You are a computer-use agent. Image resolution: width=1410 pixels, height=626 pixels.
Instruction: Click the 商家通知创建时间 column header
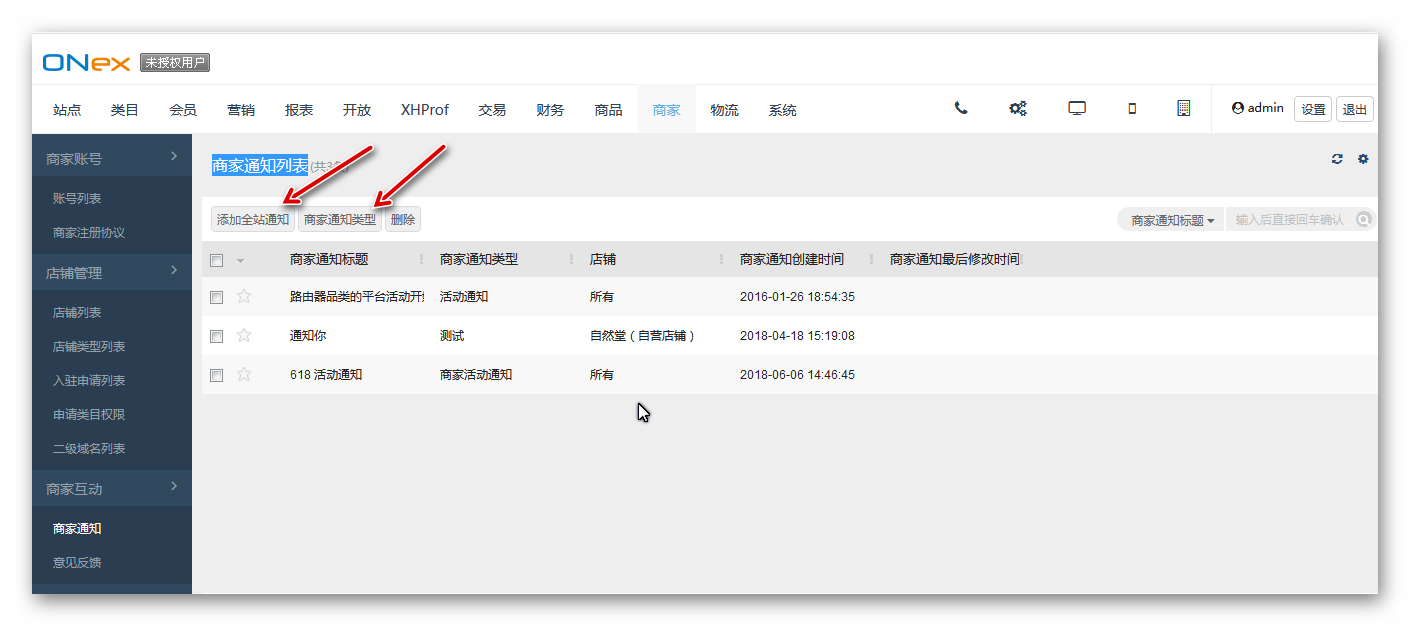(x=792, y=260)
